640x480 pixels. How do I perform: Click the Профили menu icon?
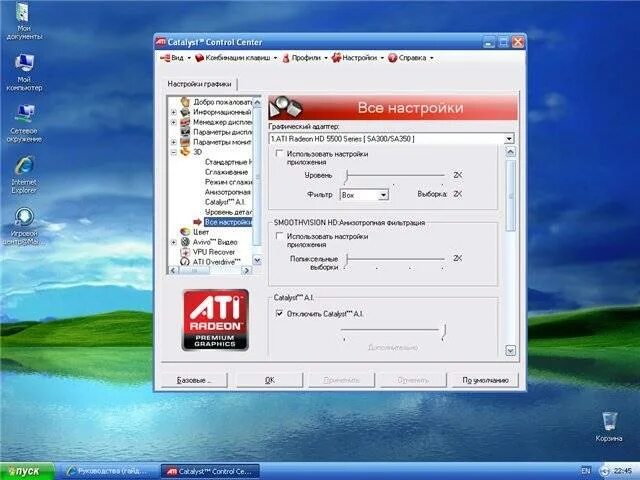point(286,58)
